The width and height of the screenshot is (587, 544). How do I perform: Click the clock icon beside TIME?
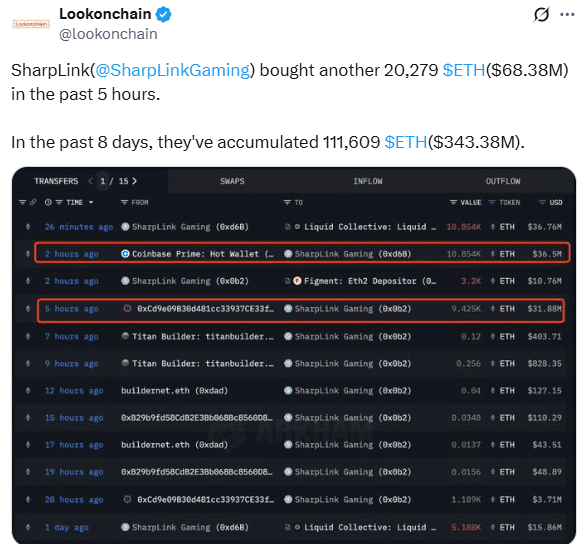pos(48,203)
